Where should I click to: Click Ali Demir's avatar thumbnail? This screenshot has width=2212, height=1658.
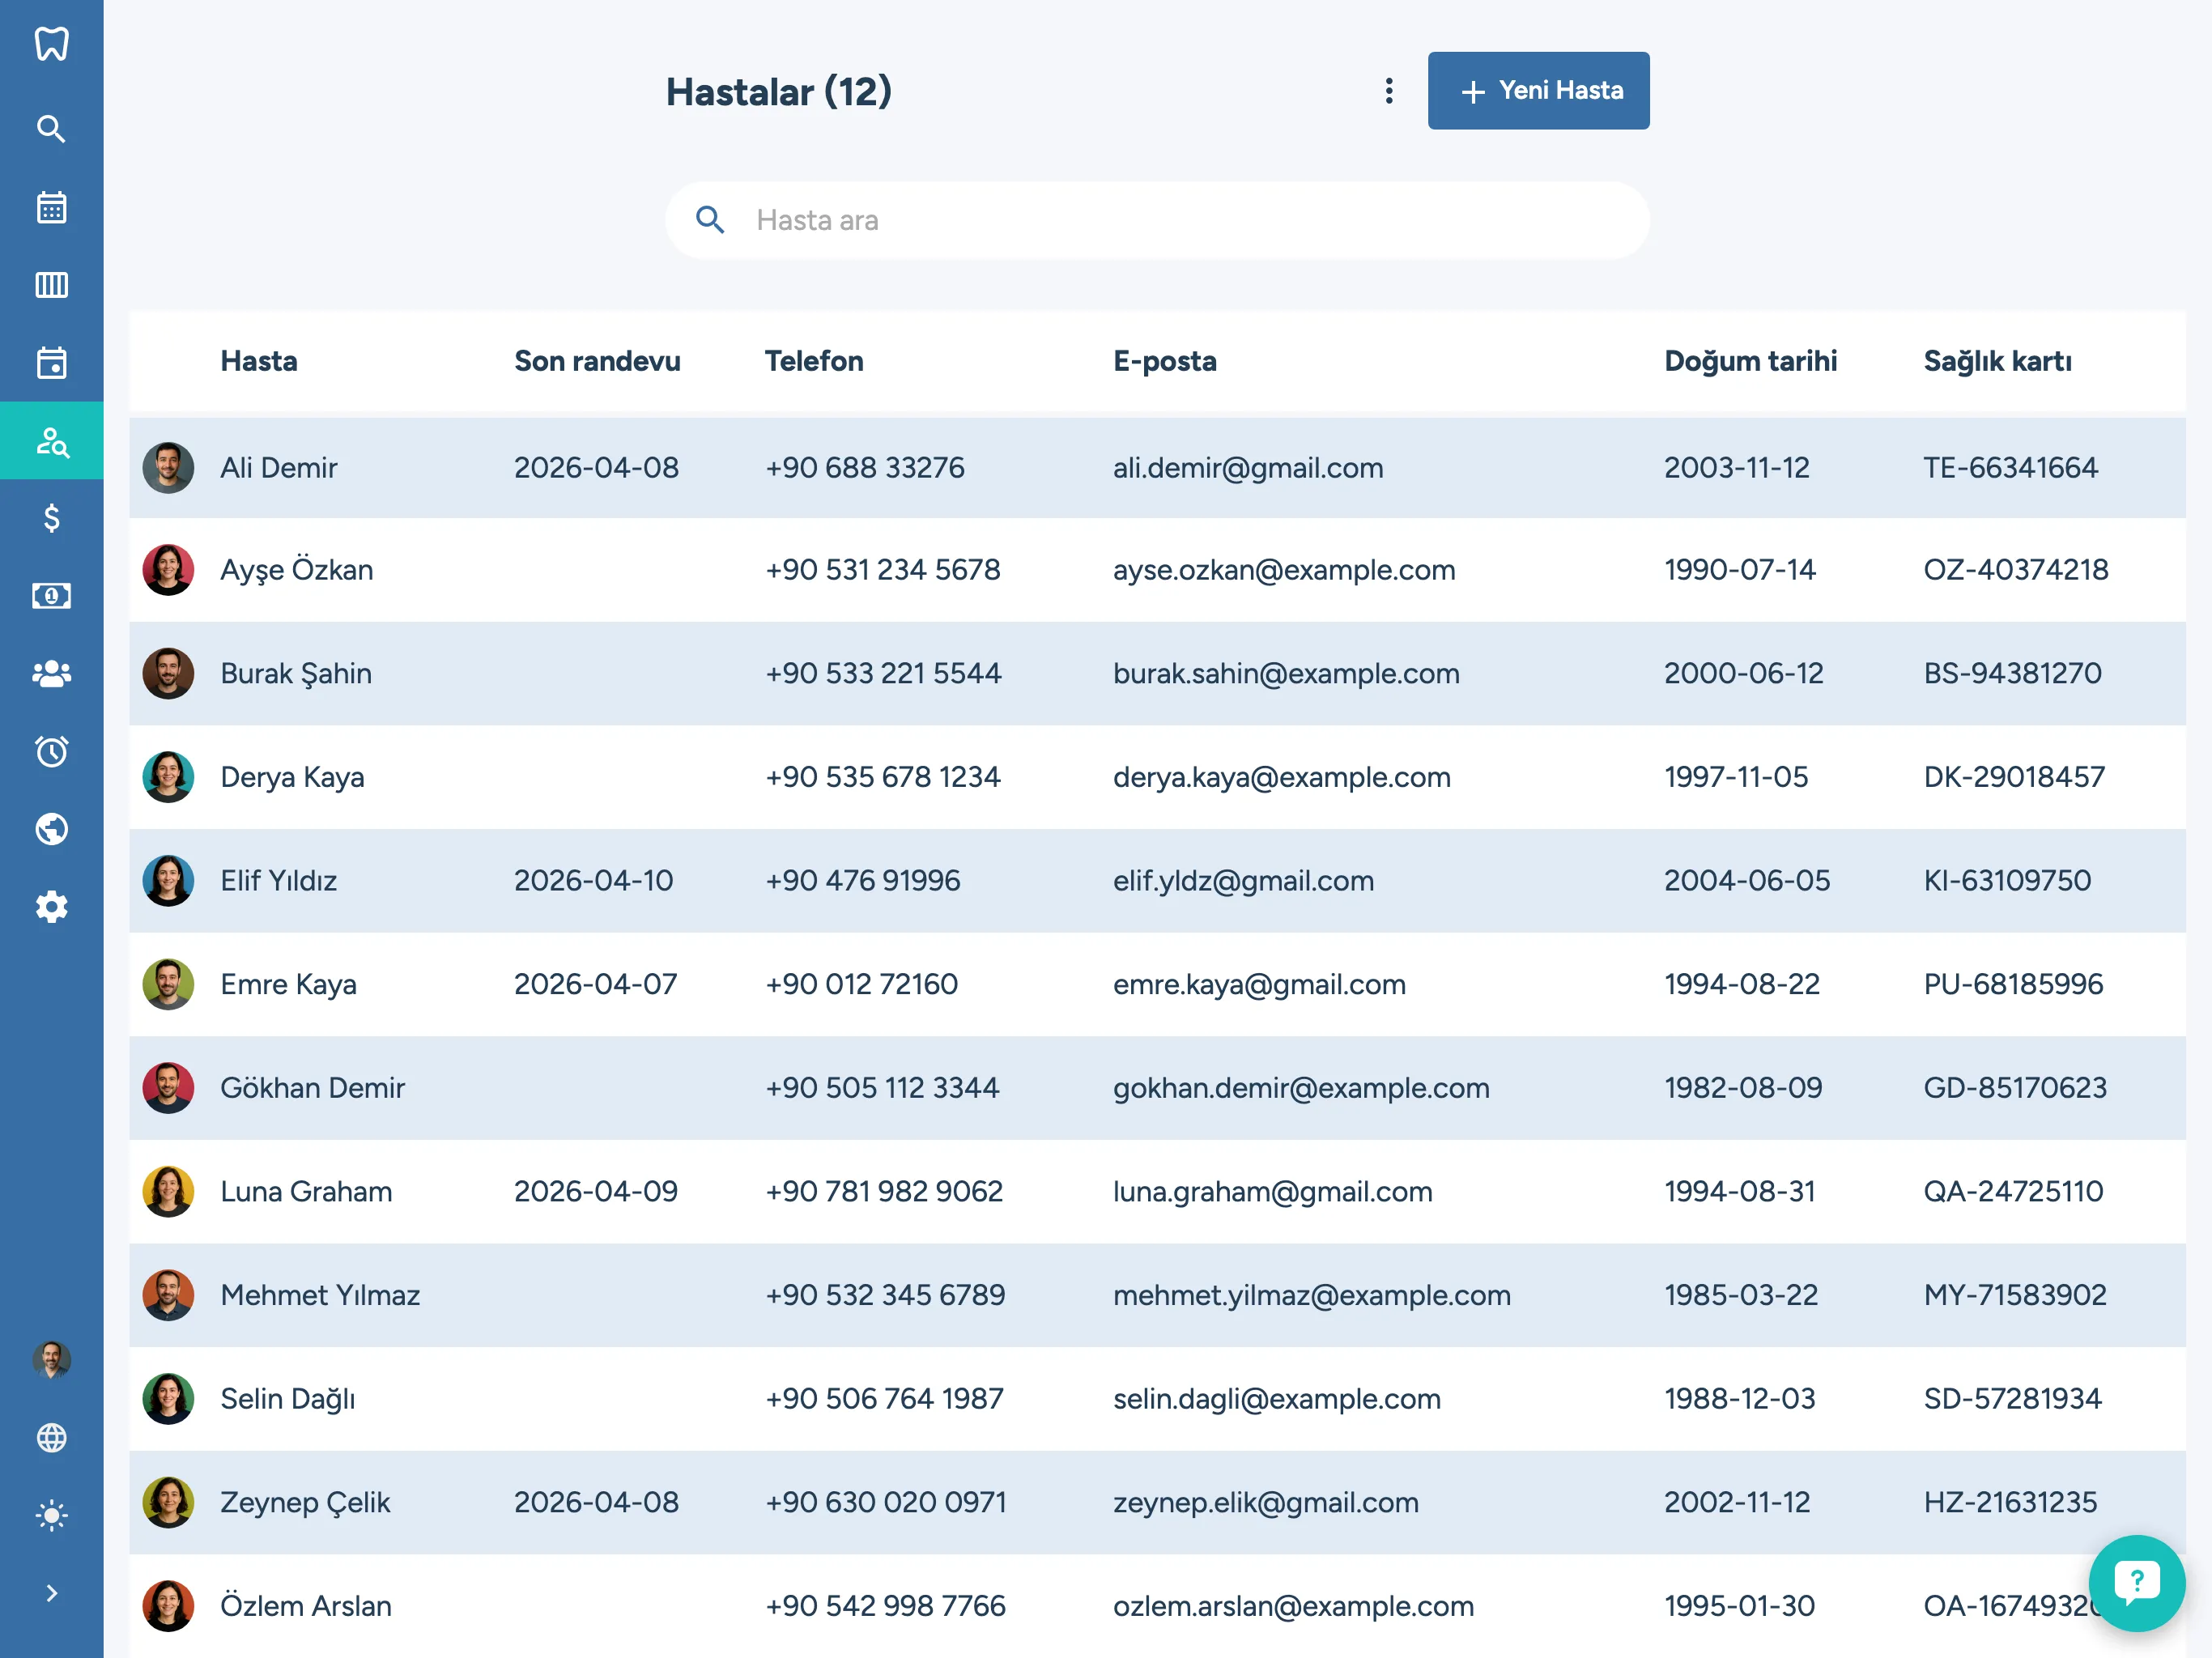click(168, 467)
